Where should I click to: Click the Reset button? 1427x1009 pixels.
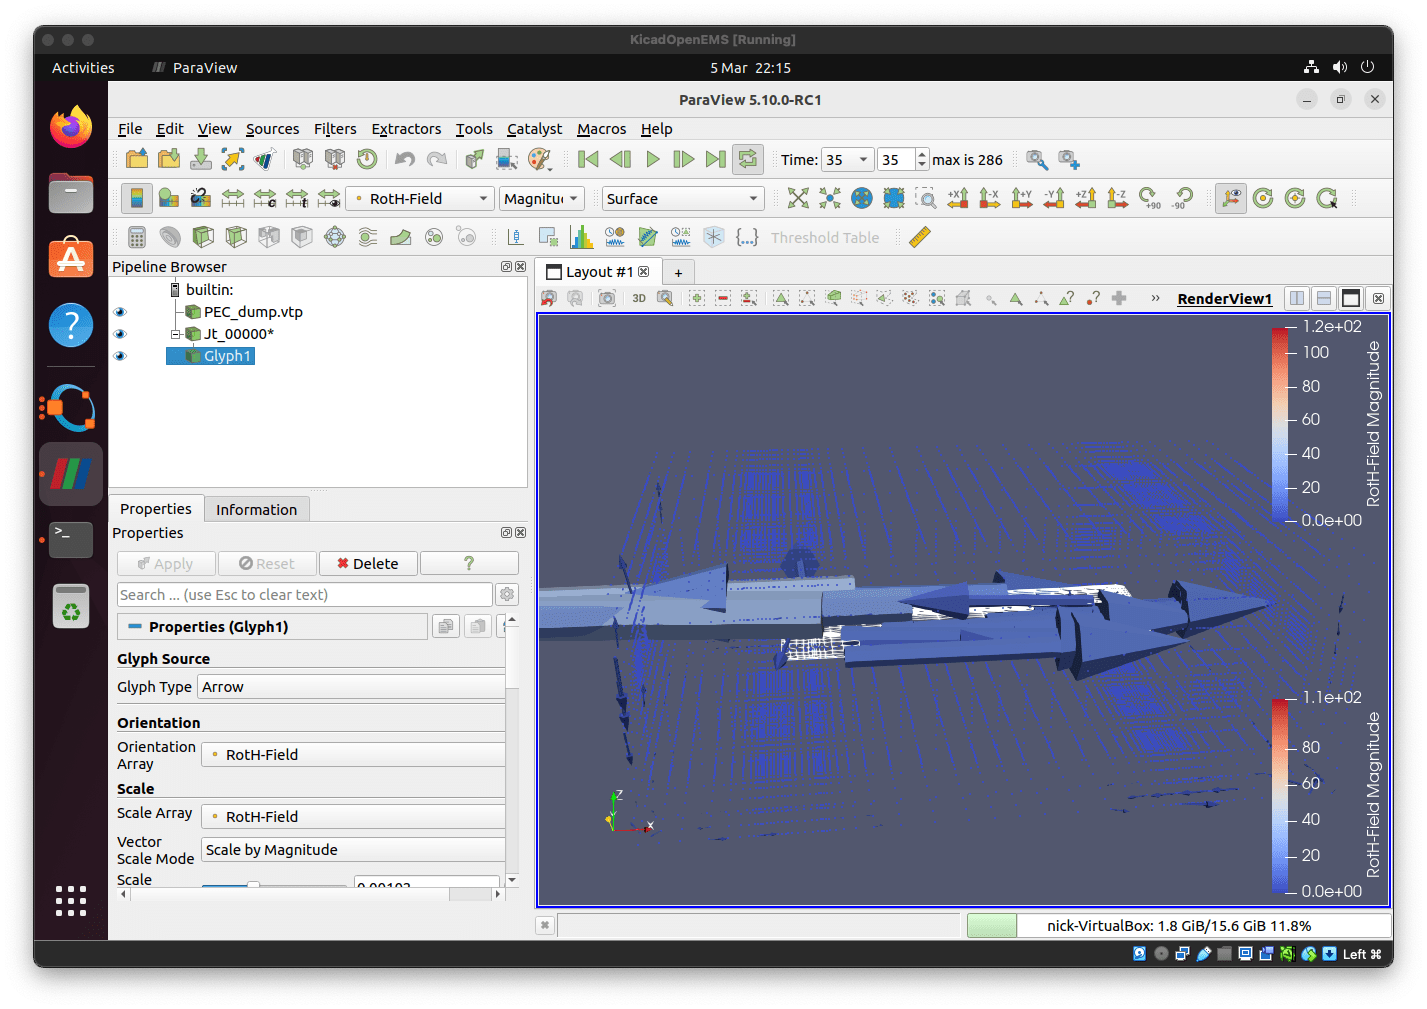pyautogui.click(x=267, y=564)
